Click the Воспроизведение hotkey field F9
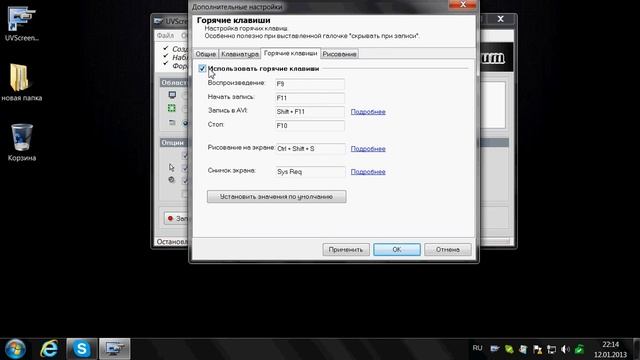This screenshot has height=360, width=640. pos(310,84)
